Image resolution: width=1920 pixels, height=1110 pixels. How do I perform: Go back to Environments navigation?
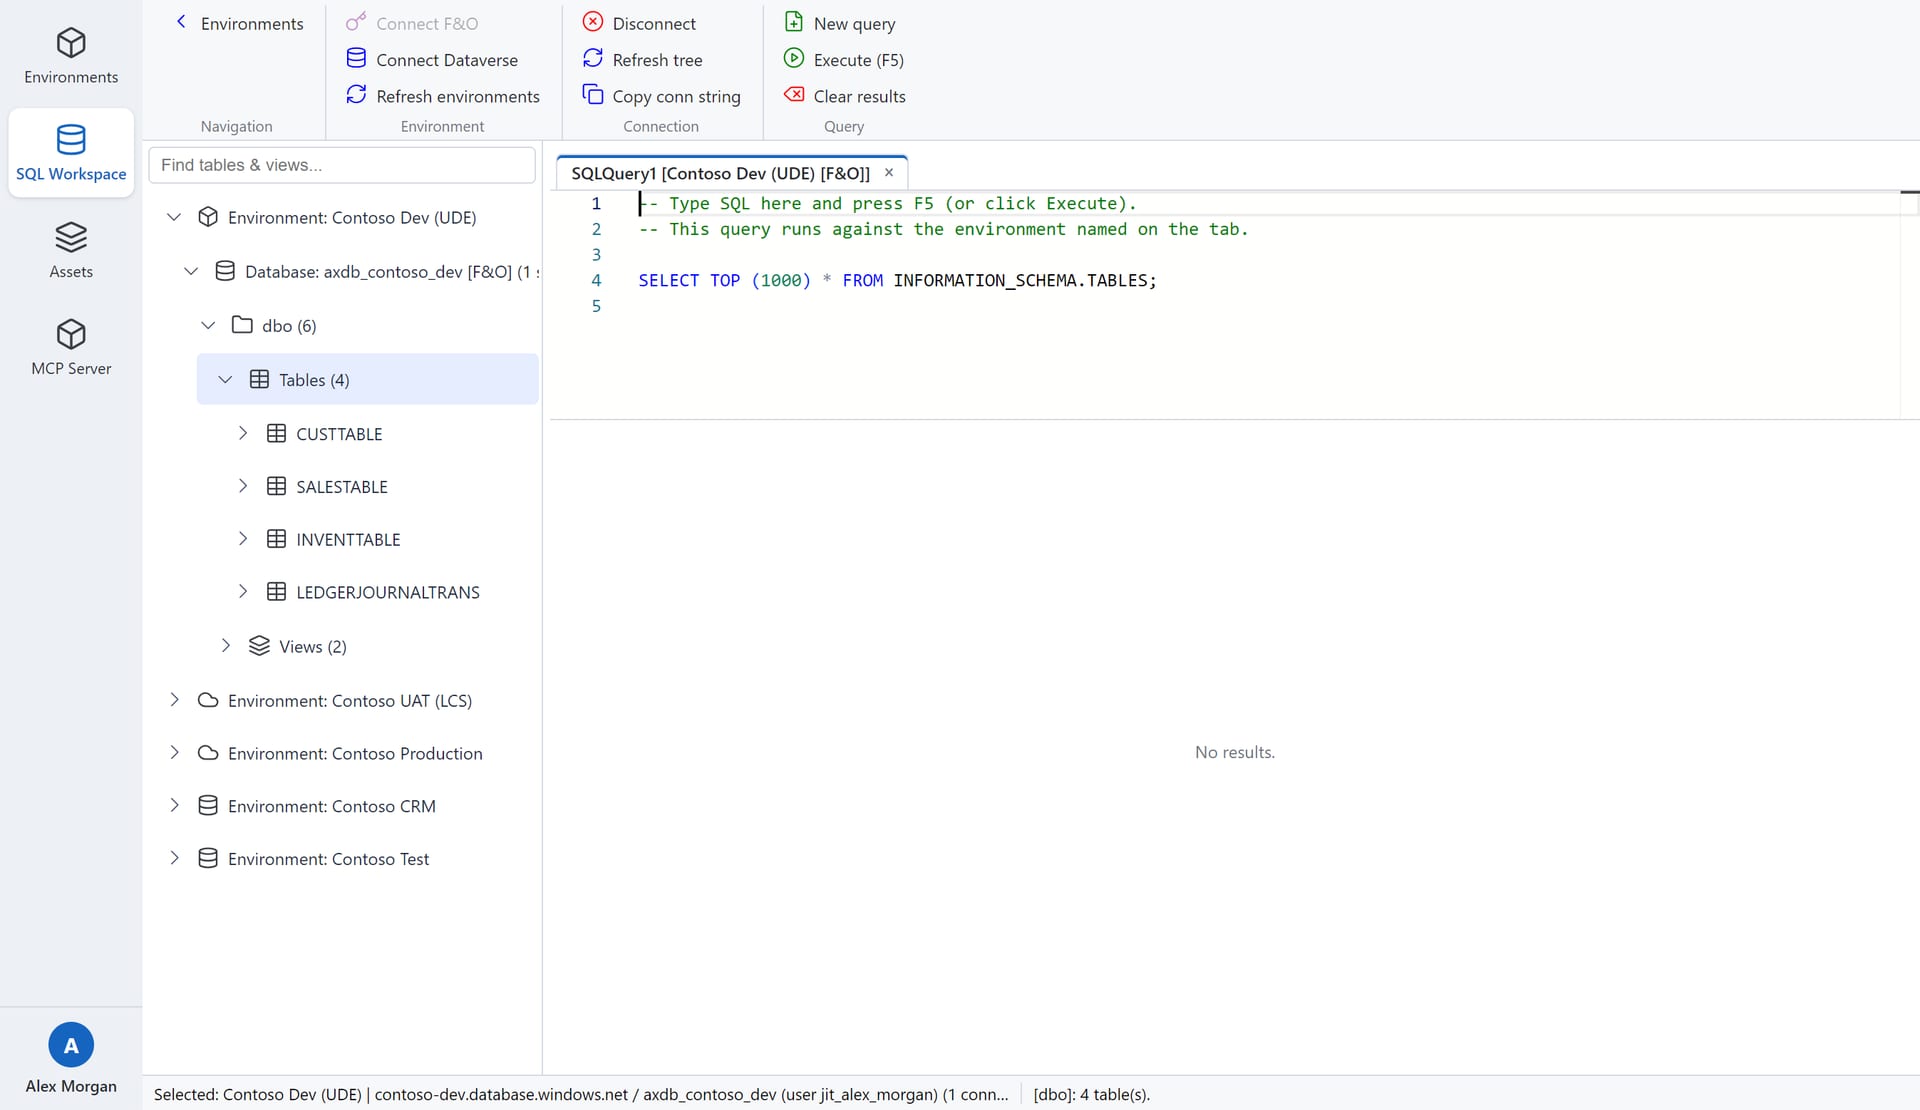(x=239, y=23)
